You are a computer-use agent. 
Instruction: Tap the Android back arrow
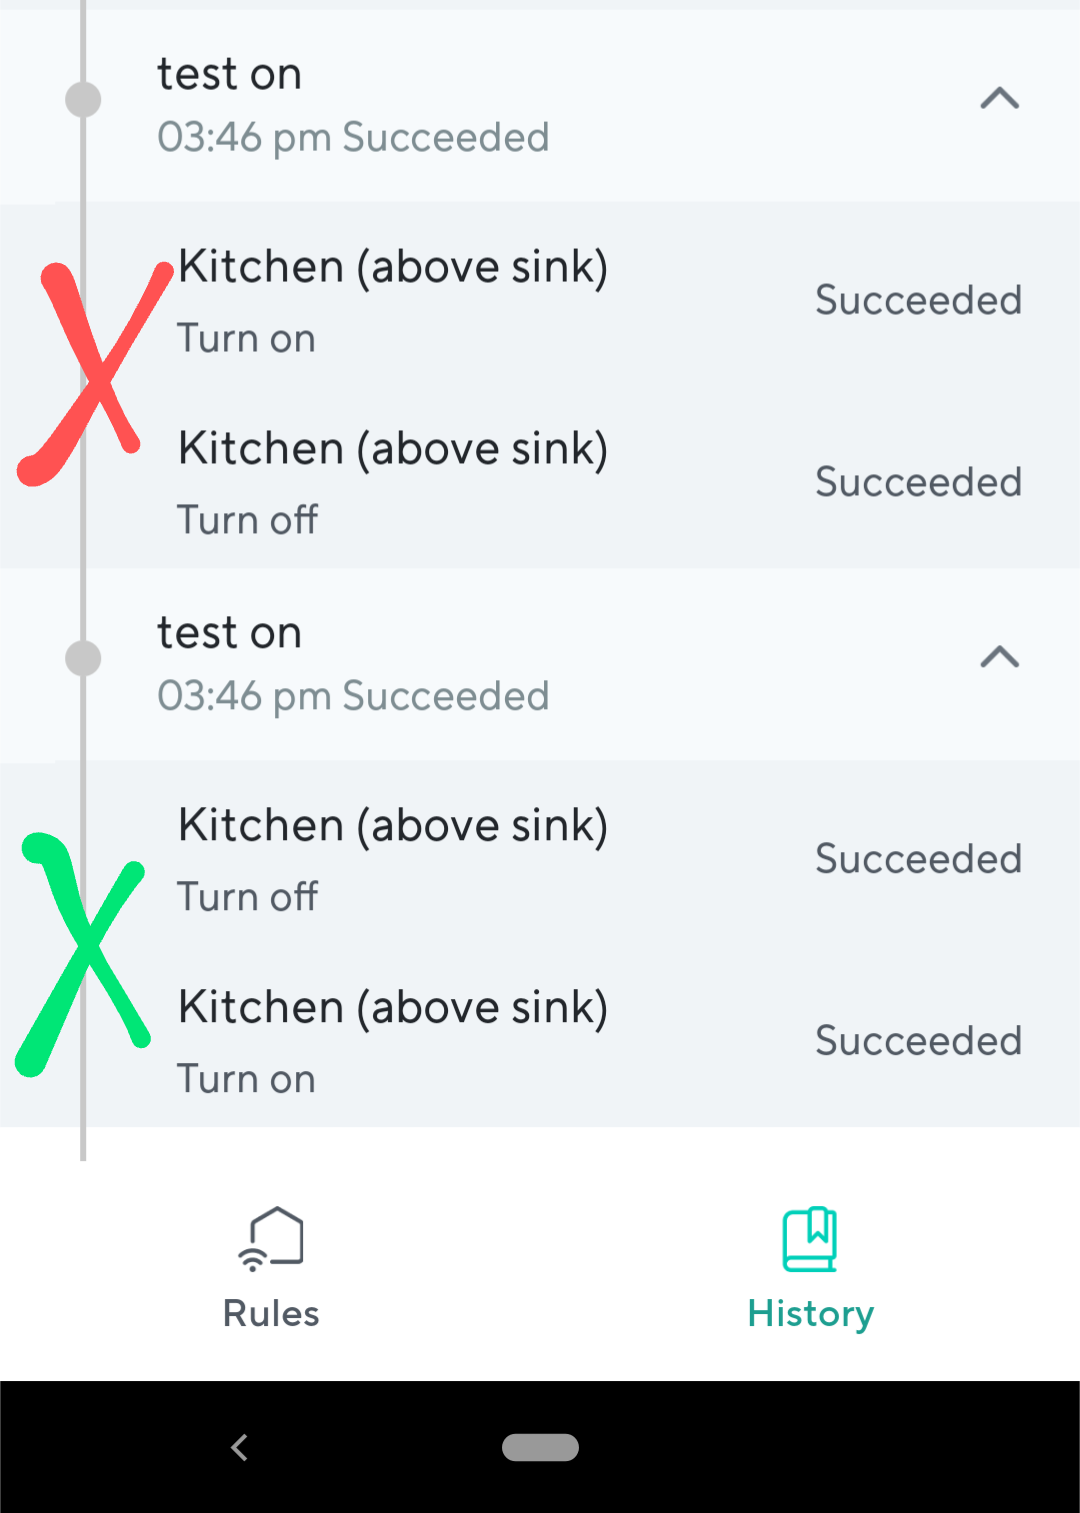[239, 1447]
